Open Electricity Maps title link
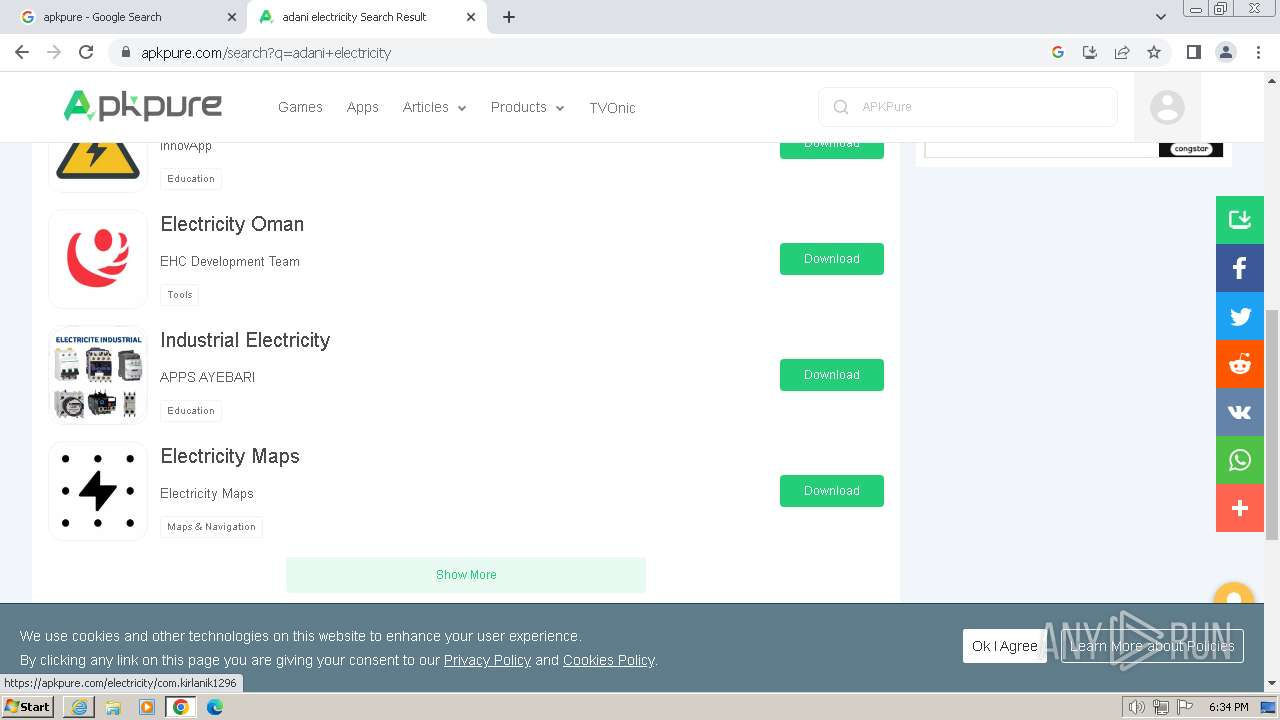1280x720 pixels. (x=230, y=456)
